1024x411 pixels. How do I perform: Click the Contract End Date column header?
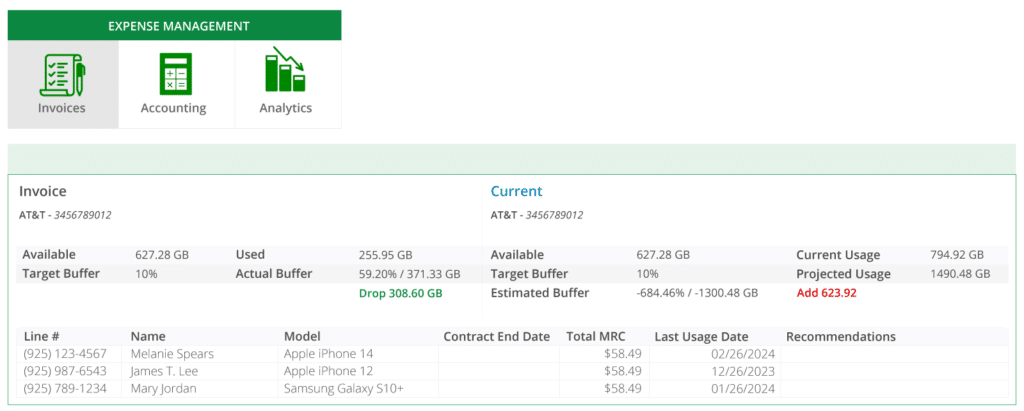point(496,337)
